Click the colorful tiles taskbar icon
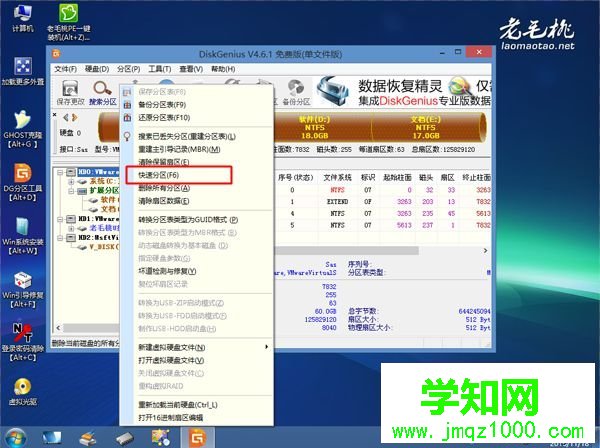 (x=161, y=438)
